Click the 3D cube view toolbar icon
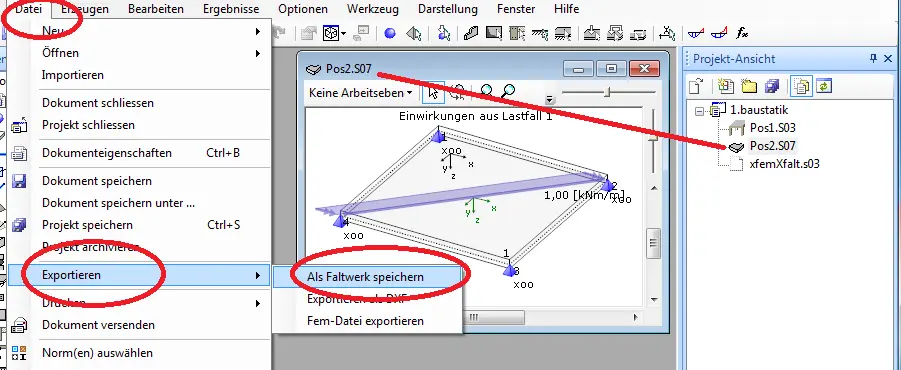This screenshot has height=370, width=901. tap(331, 34)
